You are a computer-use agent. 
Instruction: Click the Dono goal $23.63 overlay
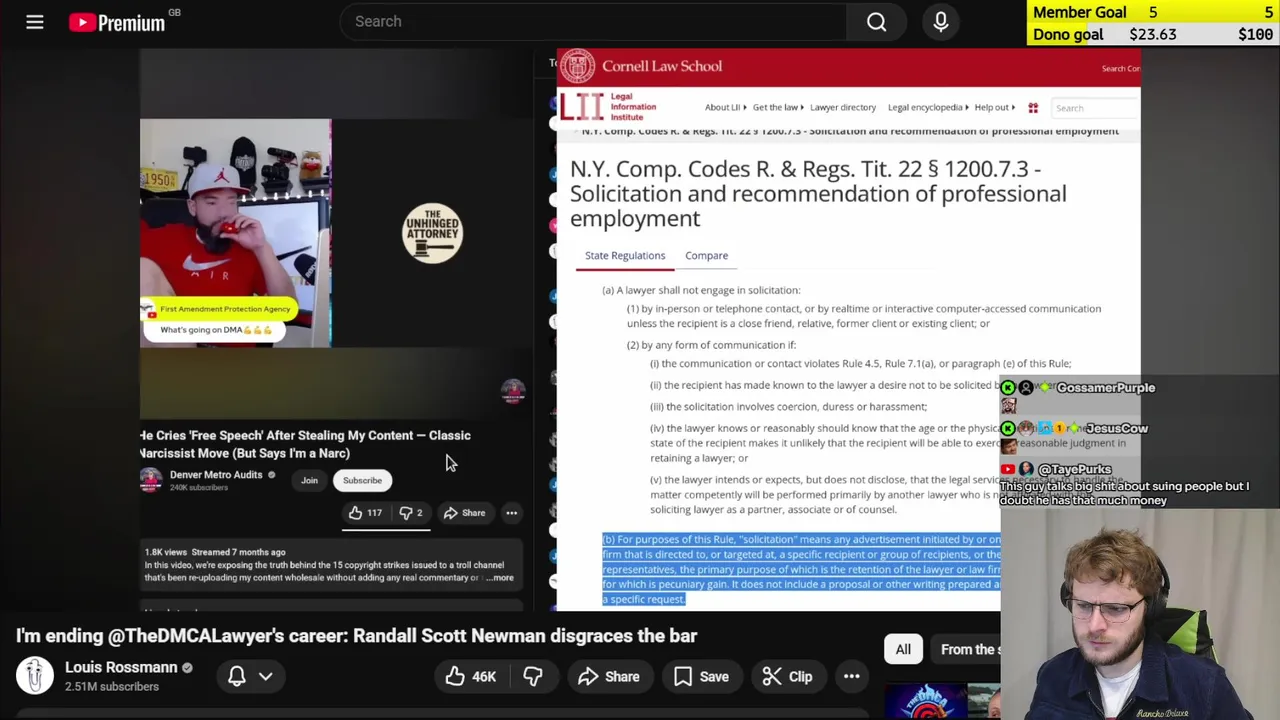(1153, 34)
